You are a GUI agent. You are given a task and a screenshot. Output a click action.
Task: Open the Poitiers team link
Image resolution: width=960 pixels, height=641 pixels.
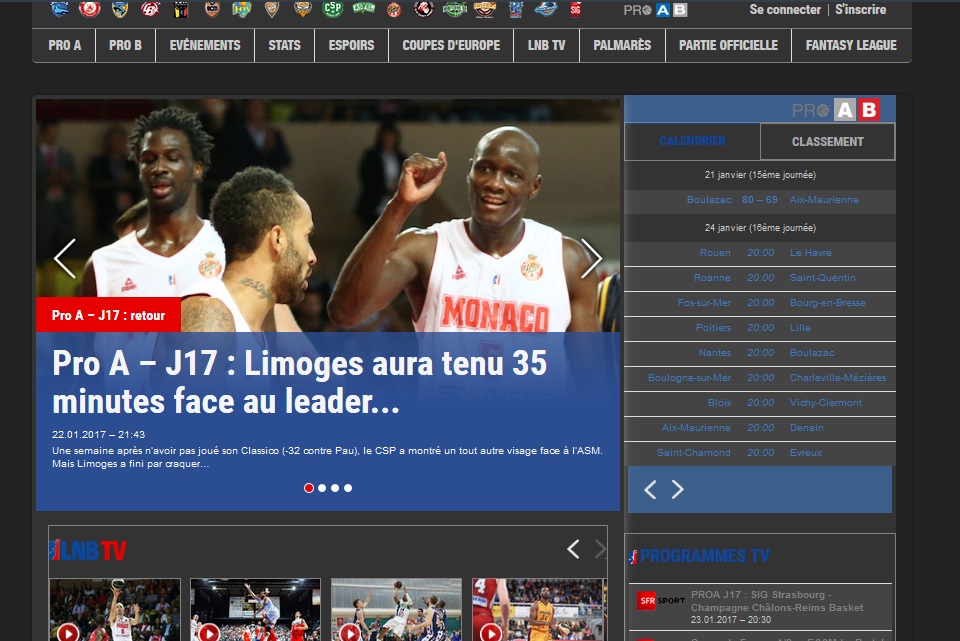[x=713, y=328]
